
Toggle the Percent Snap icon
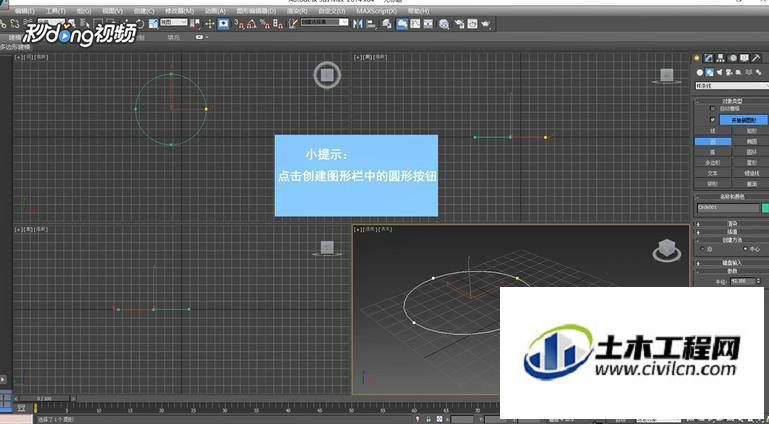pos(265,24)
